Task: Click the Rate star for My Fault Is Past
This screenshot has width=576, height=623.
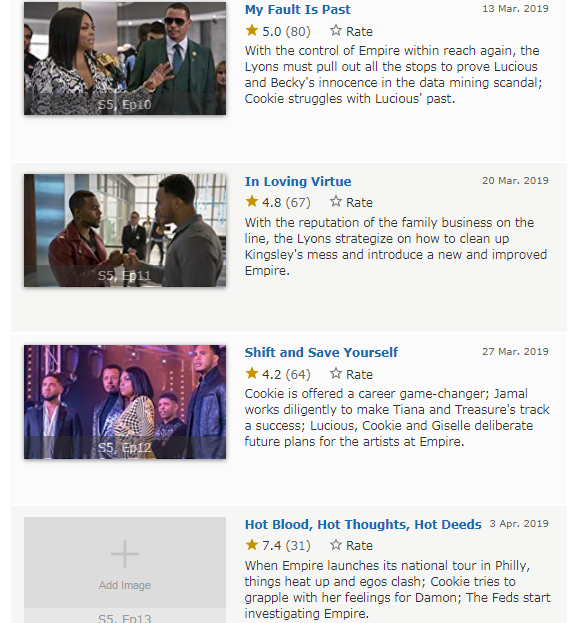Action: [336, 30]
